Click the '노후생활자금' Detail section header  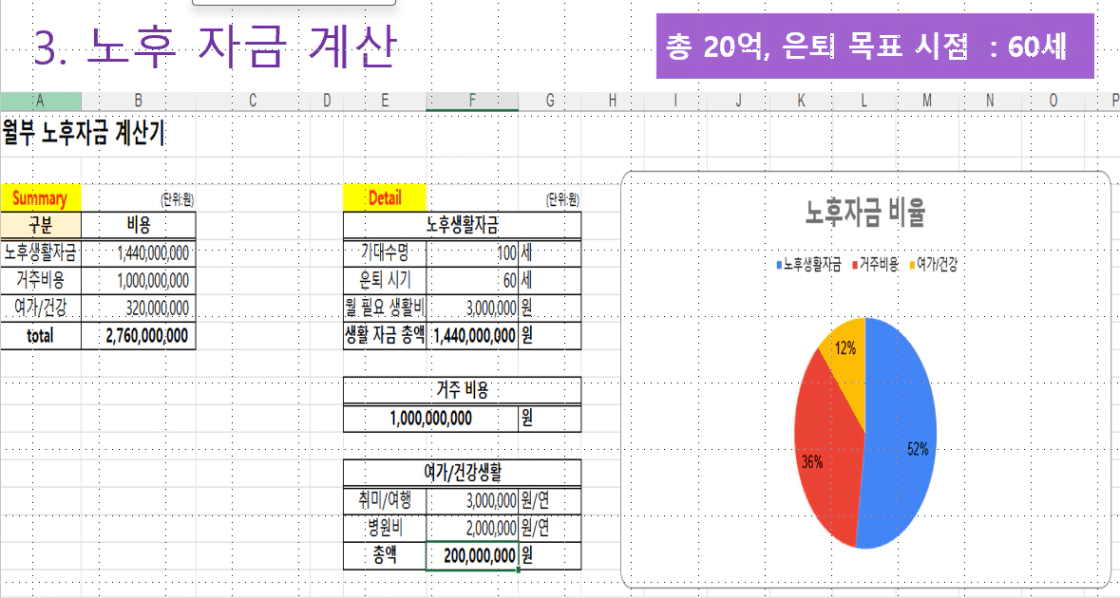[462, 226]
